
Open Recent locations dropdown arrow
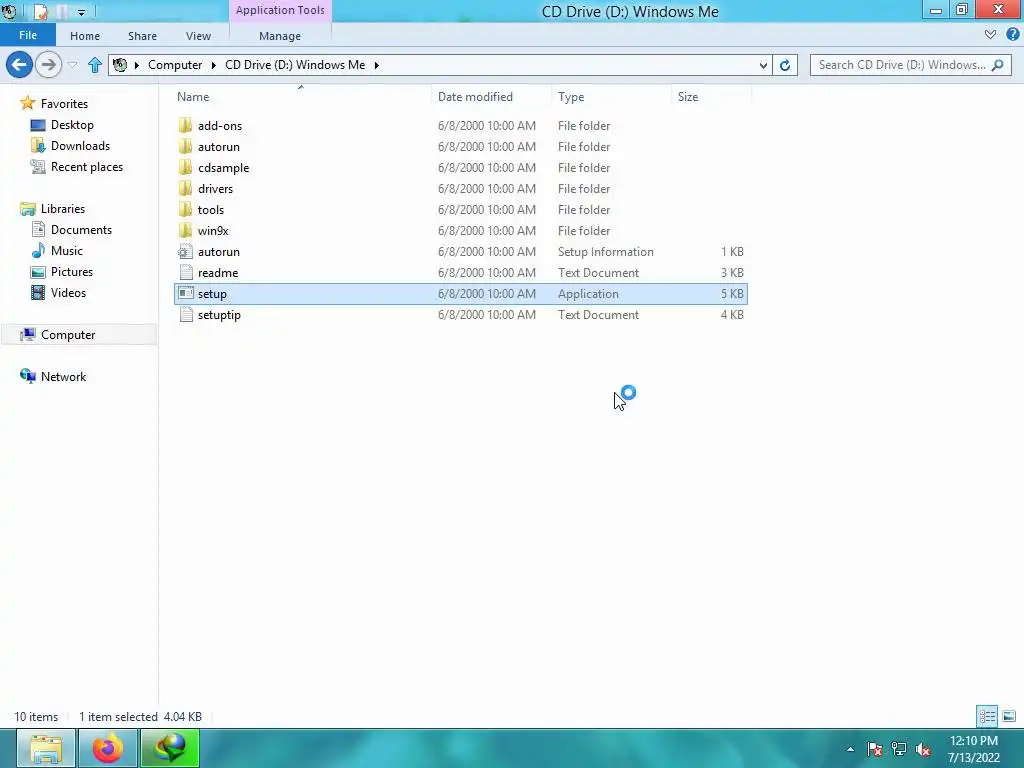[x=72, y=65]
